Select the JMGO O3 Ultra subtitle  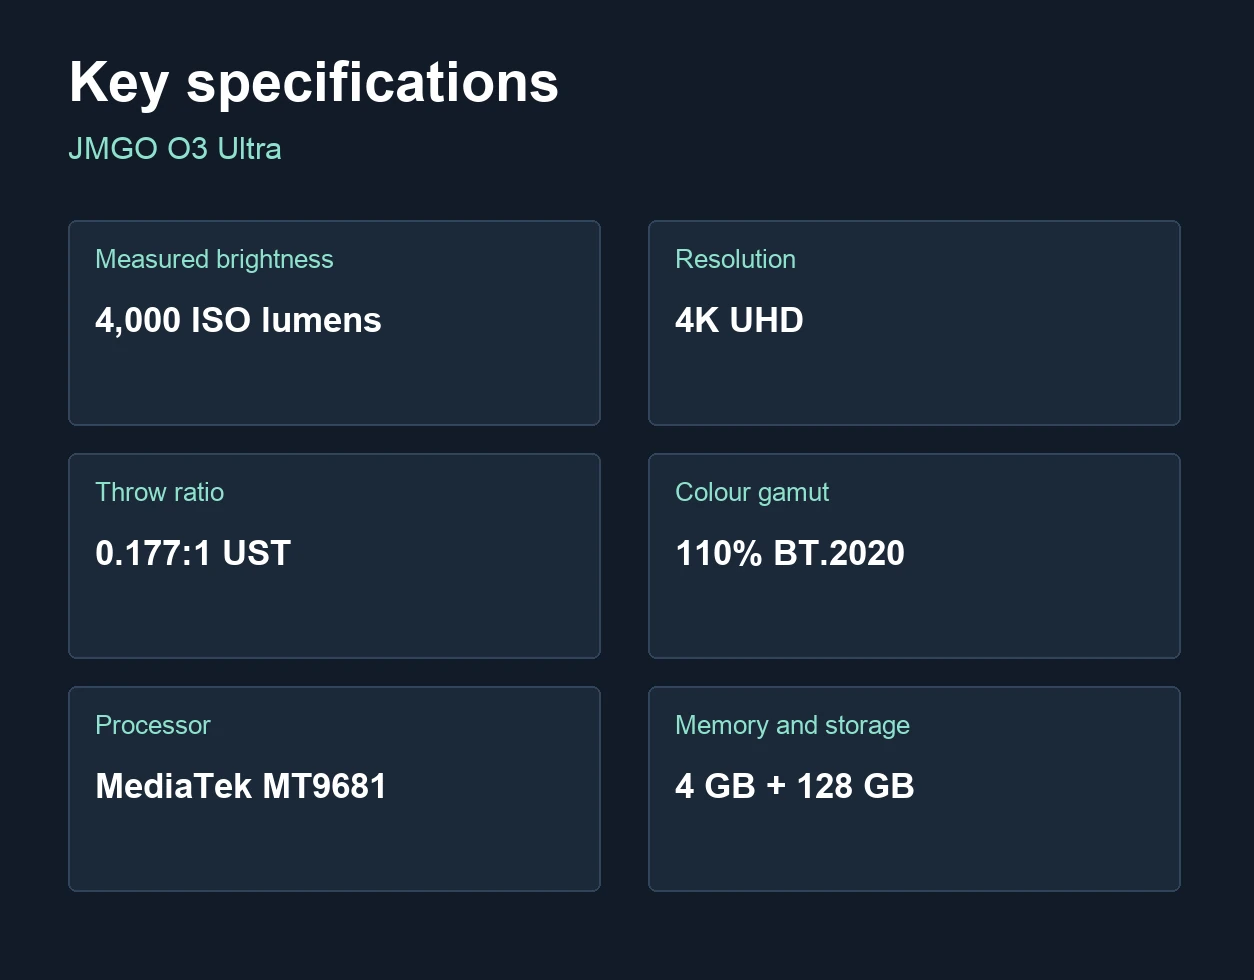point(175,149)
